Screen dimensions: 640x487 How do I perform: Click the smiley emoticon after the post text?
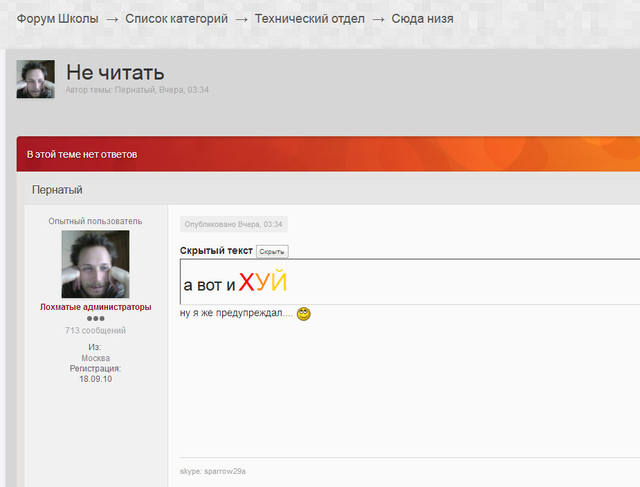pyautogui.click(x=304, y=314)
